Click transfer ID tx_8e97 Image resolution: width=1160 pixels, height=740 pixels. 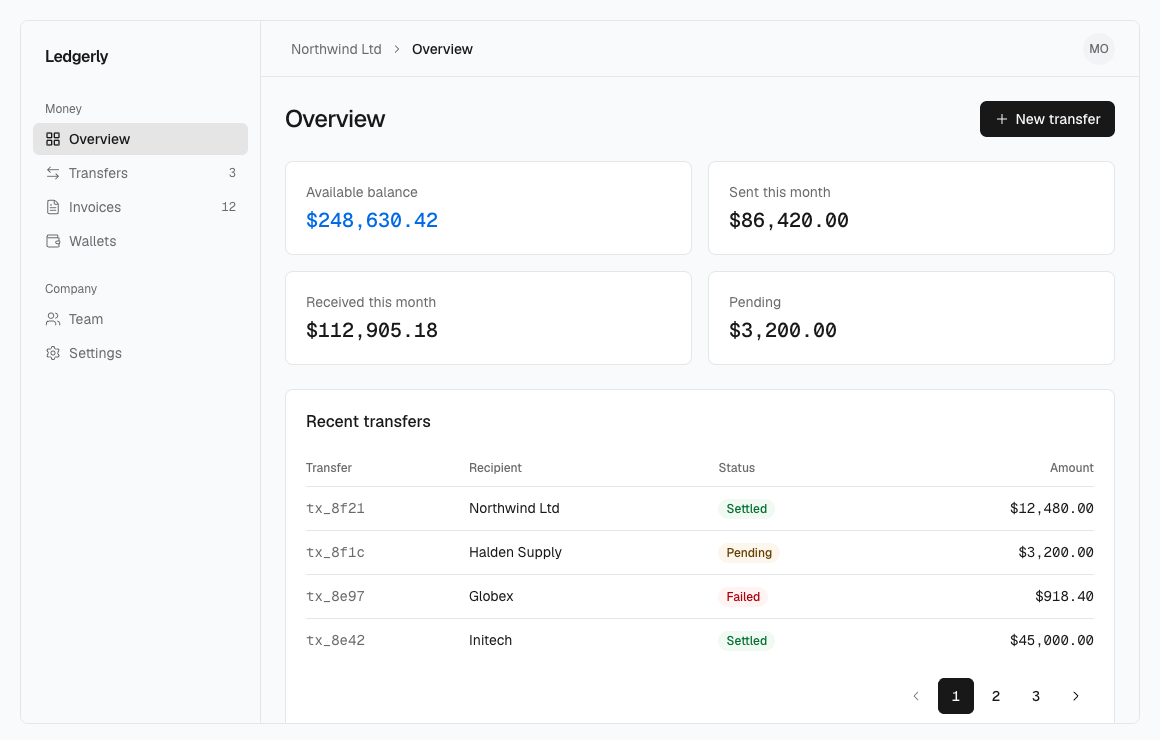click(335, 596)
